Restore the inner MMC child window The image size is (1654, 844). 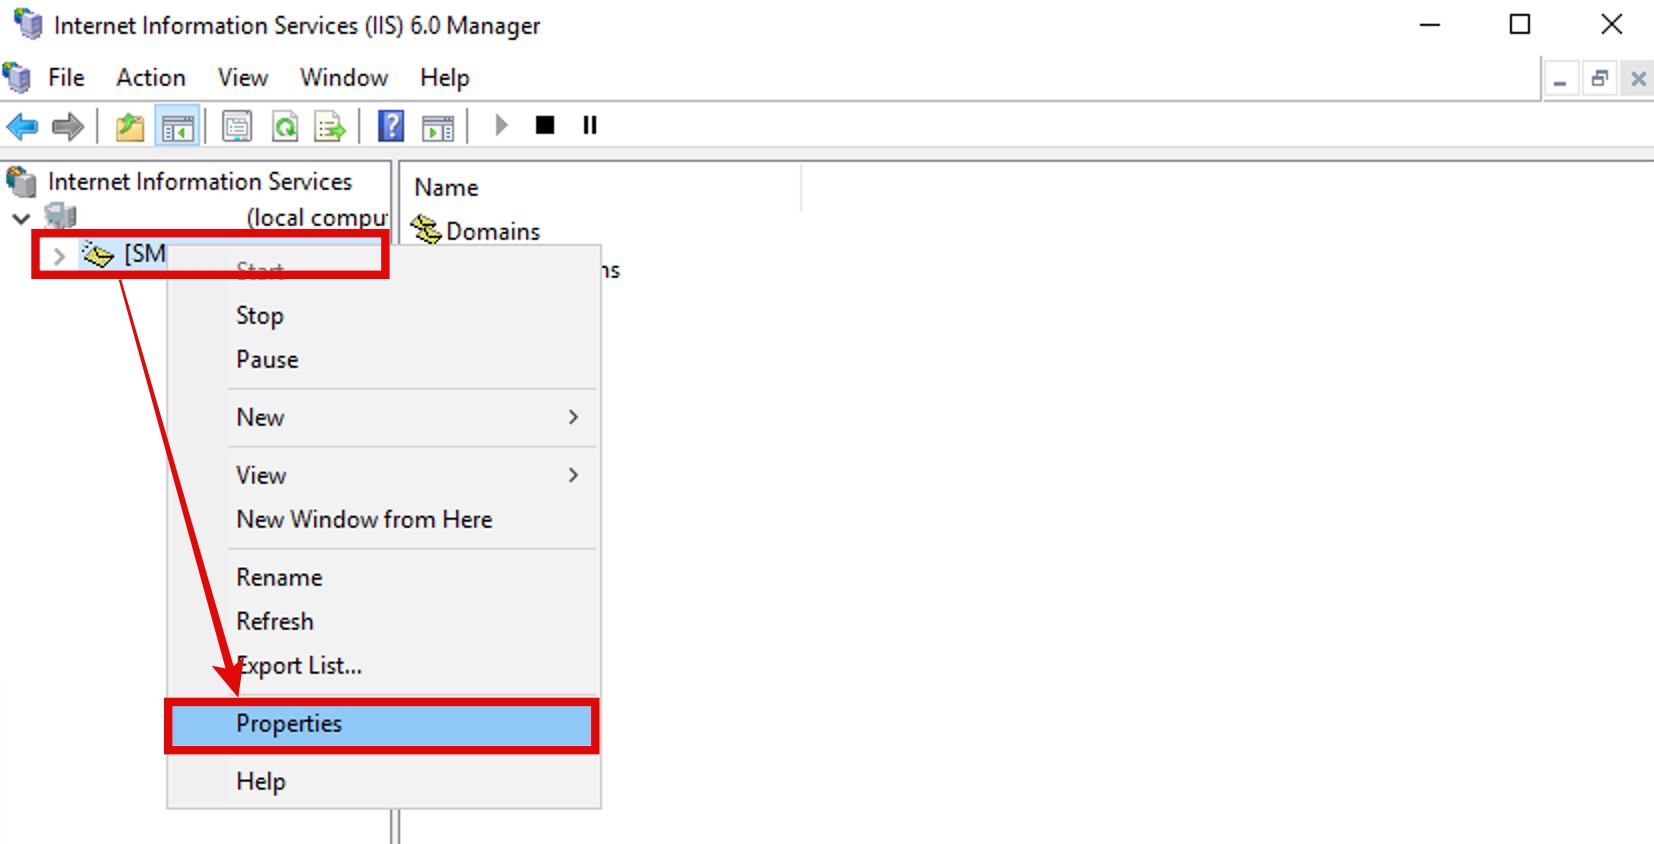(x=1599, y=78)
